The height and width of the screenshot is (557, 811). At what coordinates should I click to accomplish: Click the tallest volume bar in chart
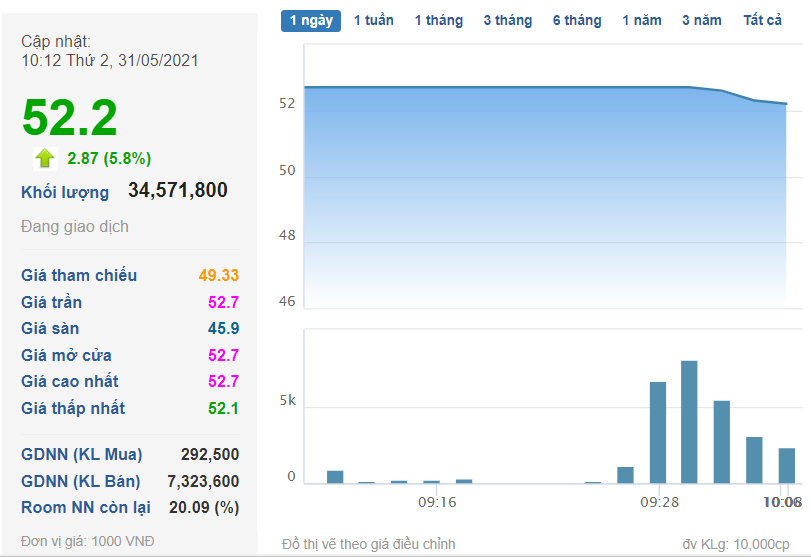[x=689, y=422]
